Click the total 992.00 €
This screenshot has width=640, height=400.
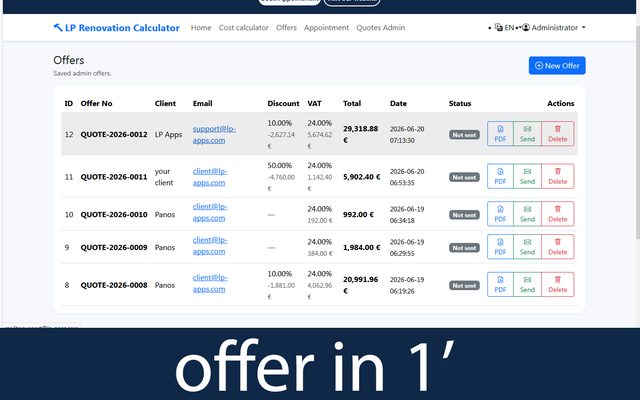coord(358,214)
